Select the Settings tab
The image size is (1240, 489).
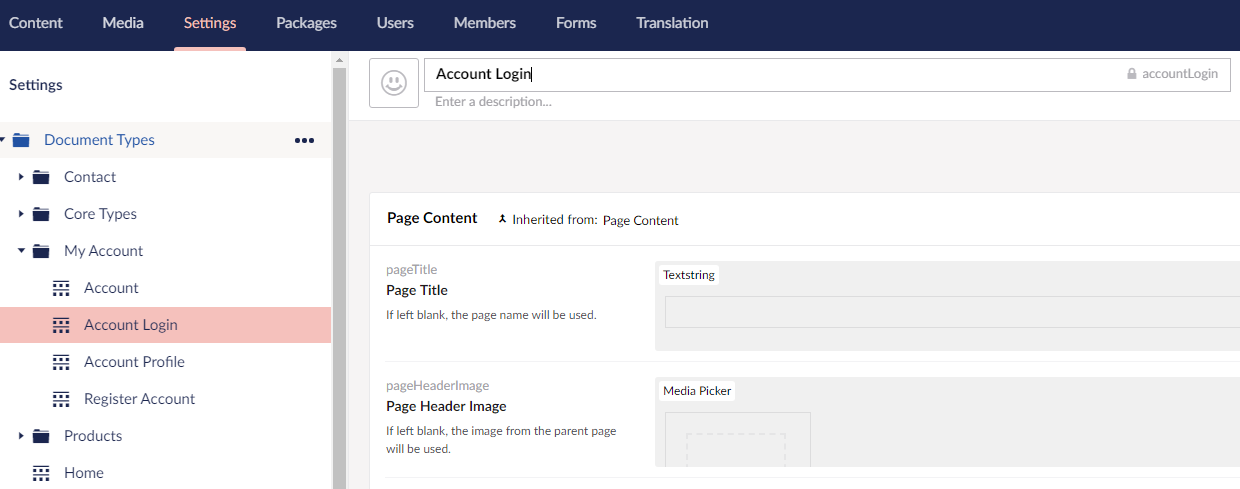[210, 23]
